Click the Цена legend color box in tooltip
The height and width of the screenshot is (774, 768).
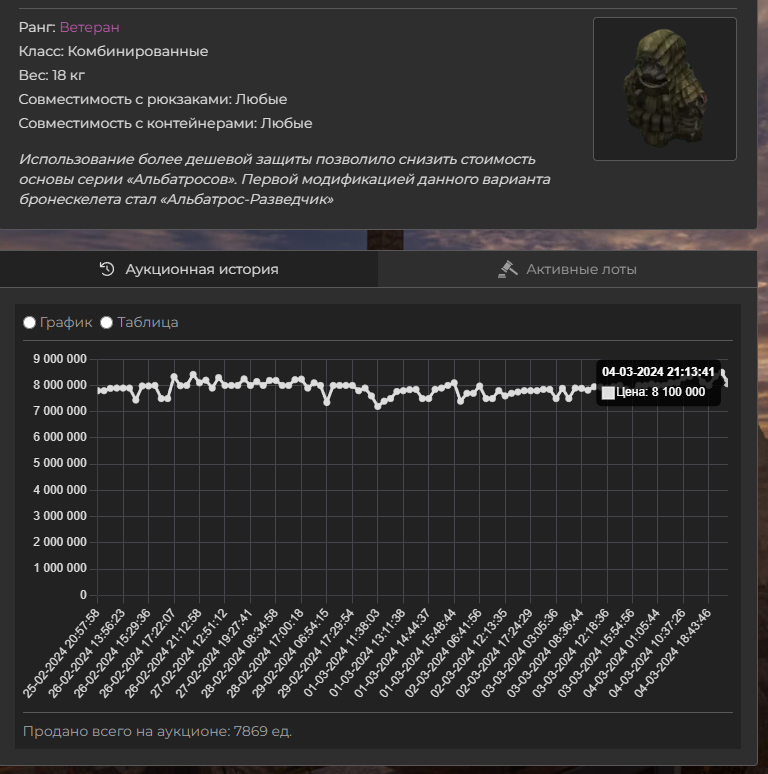coord(608,393)
